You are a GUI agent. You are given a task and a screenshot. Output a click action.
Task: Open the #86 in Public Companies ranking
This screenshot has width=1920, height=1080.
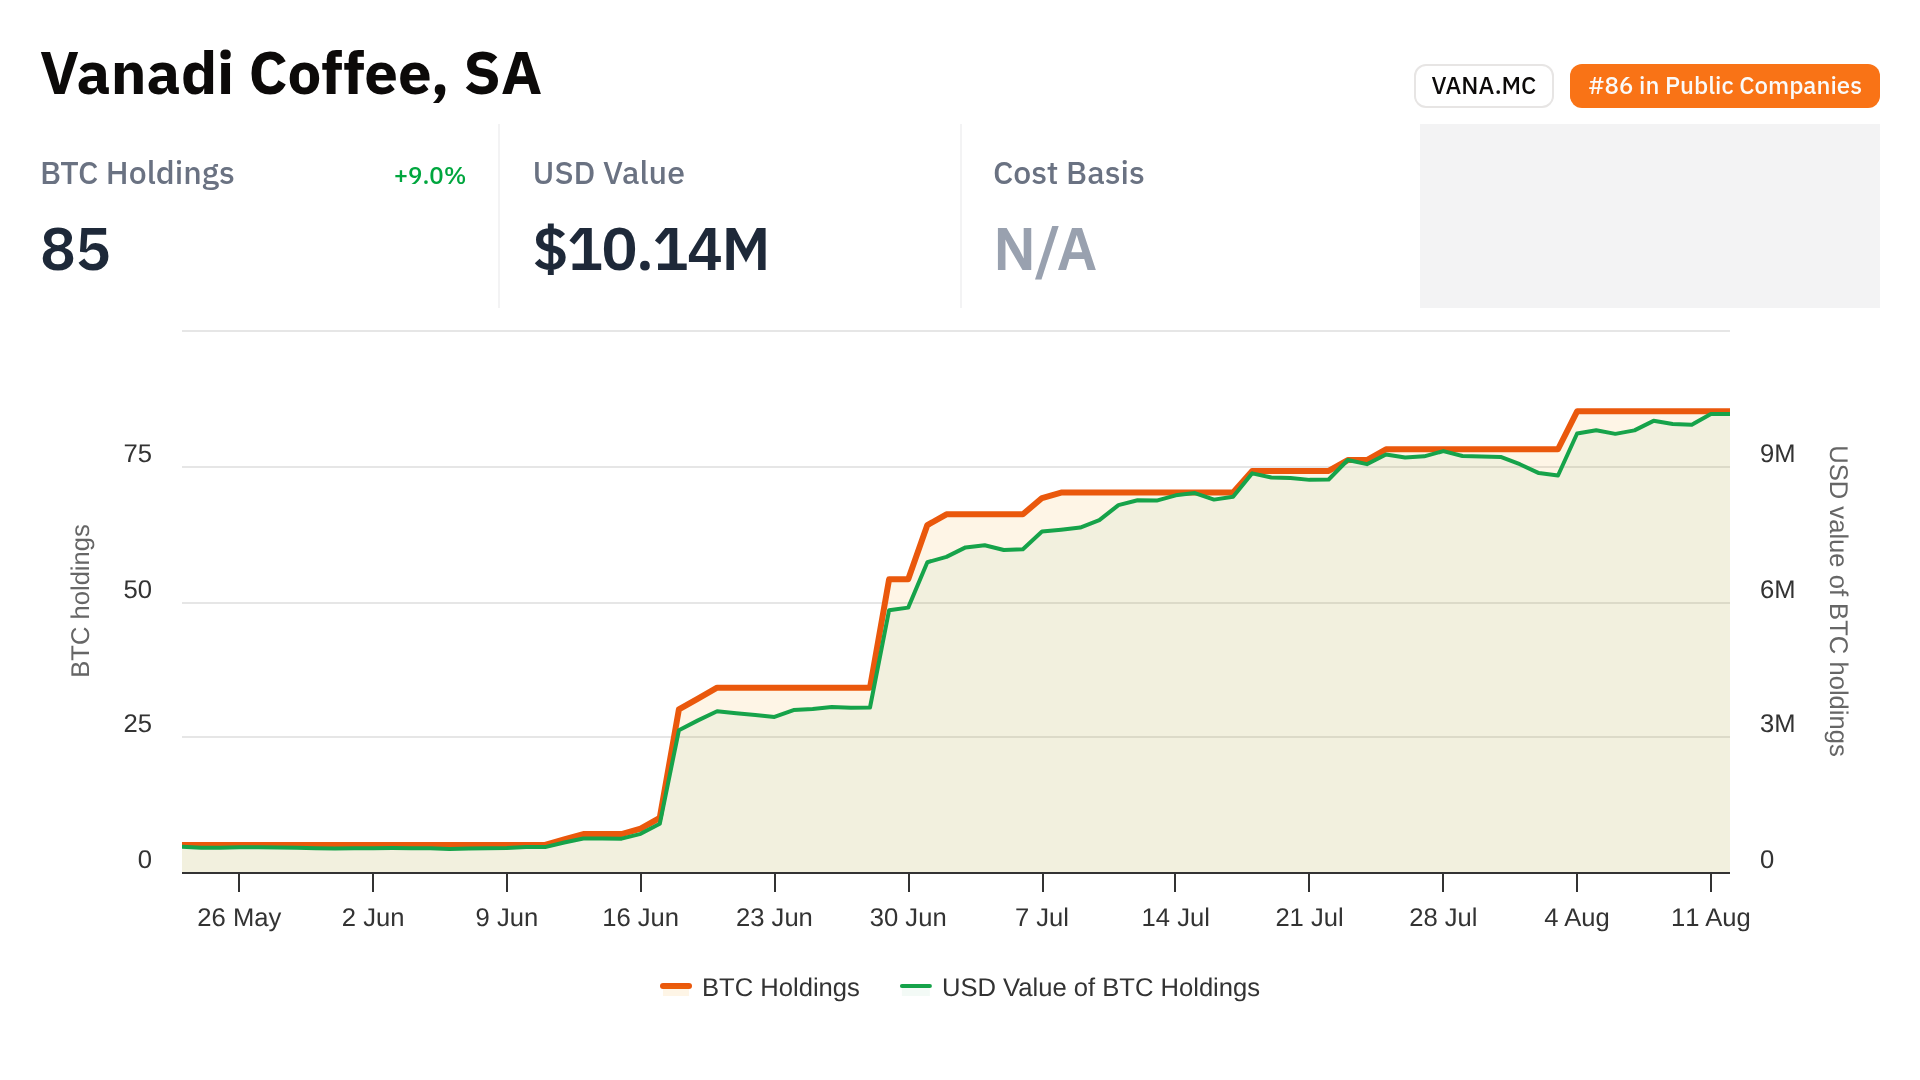pyautogui.click(x=1724, y=86)
